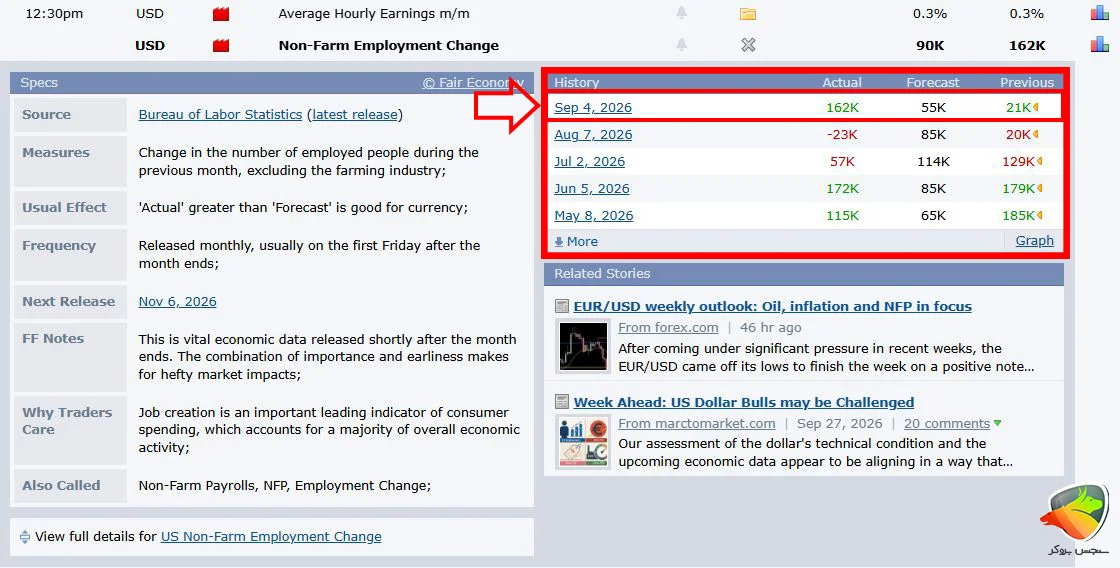Click the Why Traders Care label
The image size is (1120, 568).
coord(67,421)
